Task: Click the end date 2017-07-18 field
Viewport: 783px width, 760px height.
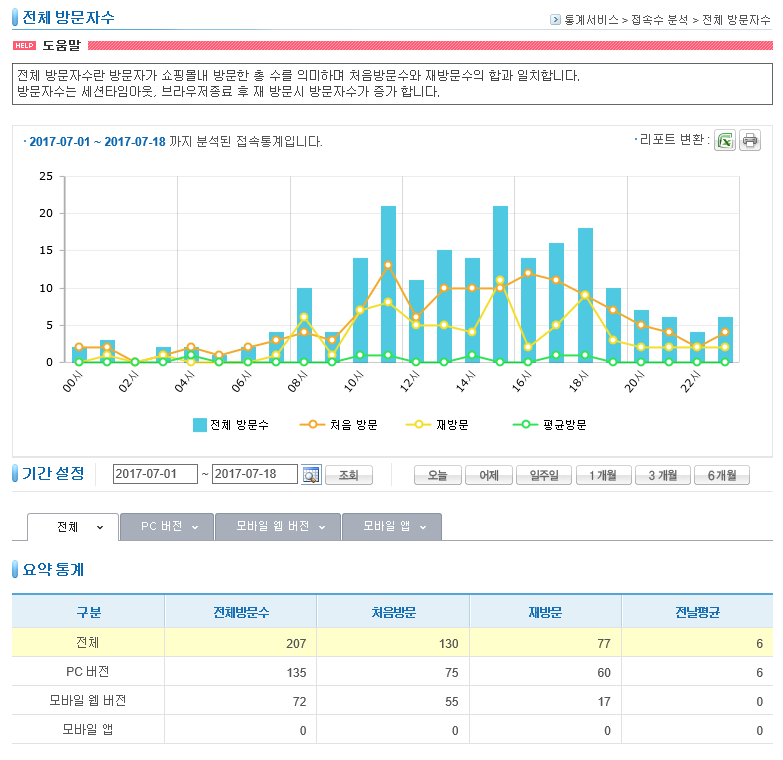Action: [255, 474]
